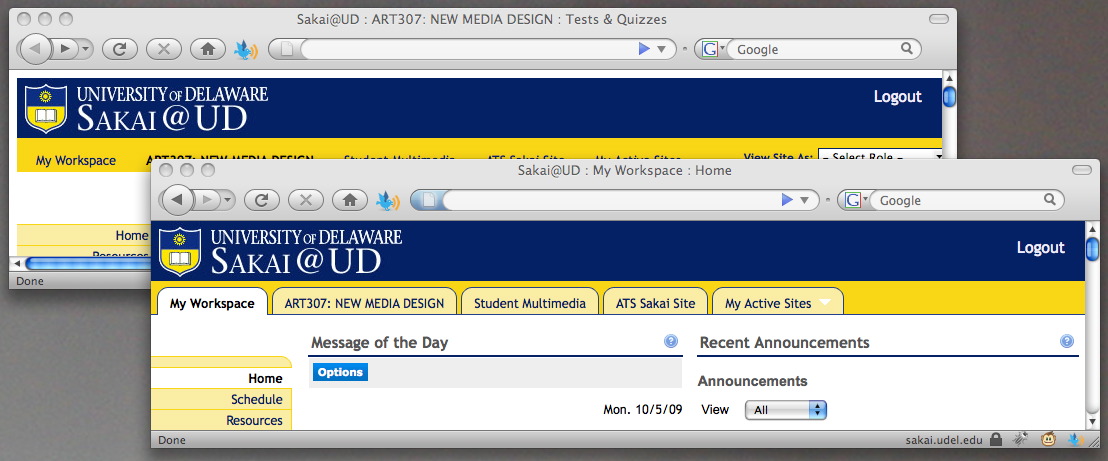
Task: Open help for Recent Announcements
Action: pyautogui.click(x=1067, y=342)
